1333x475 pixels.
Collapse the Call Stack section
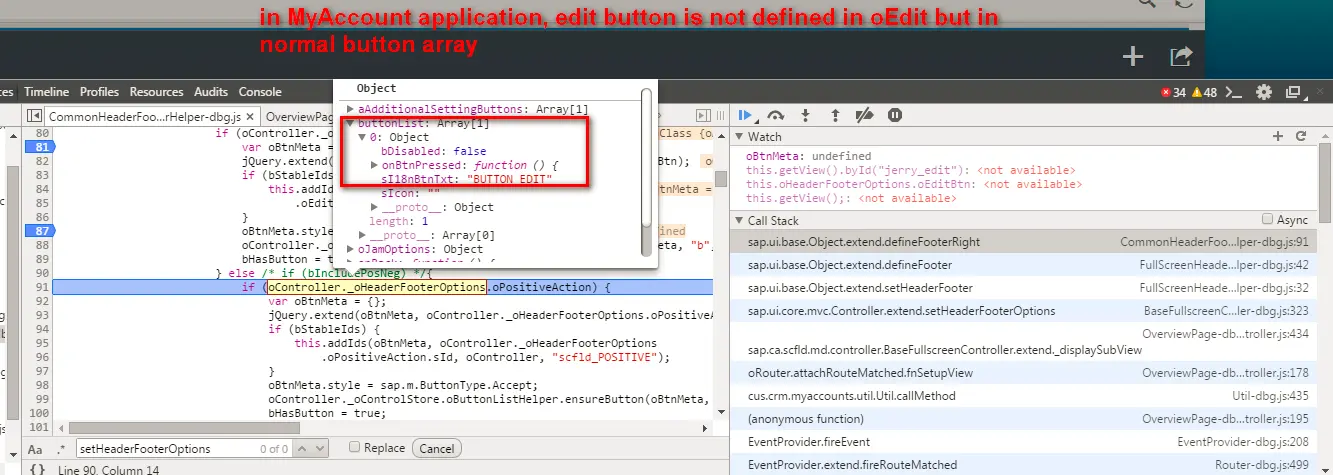(739, 220)
